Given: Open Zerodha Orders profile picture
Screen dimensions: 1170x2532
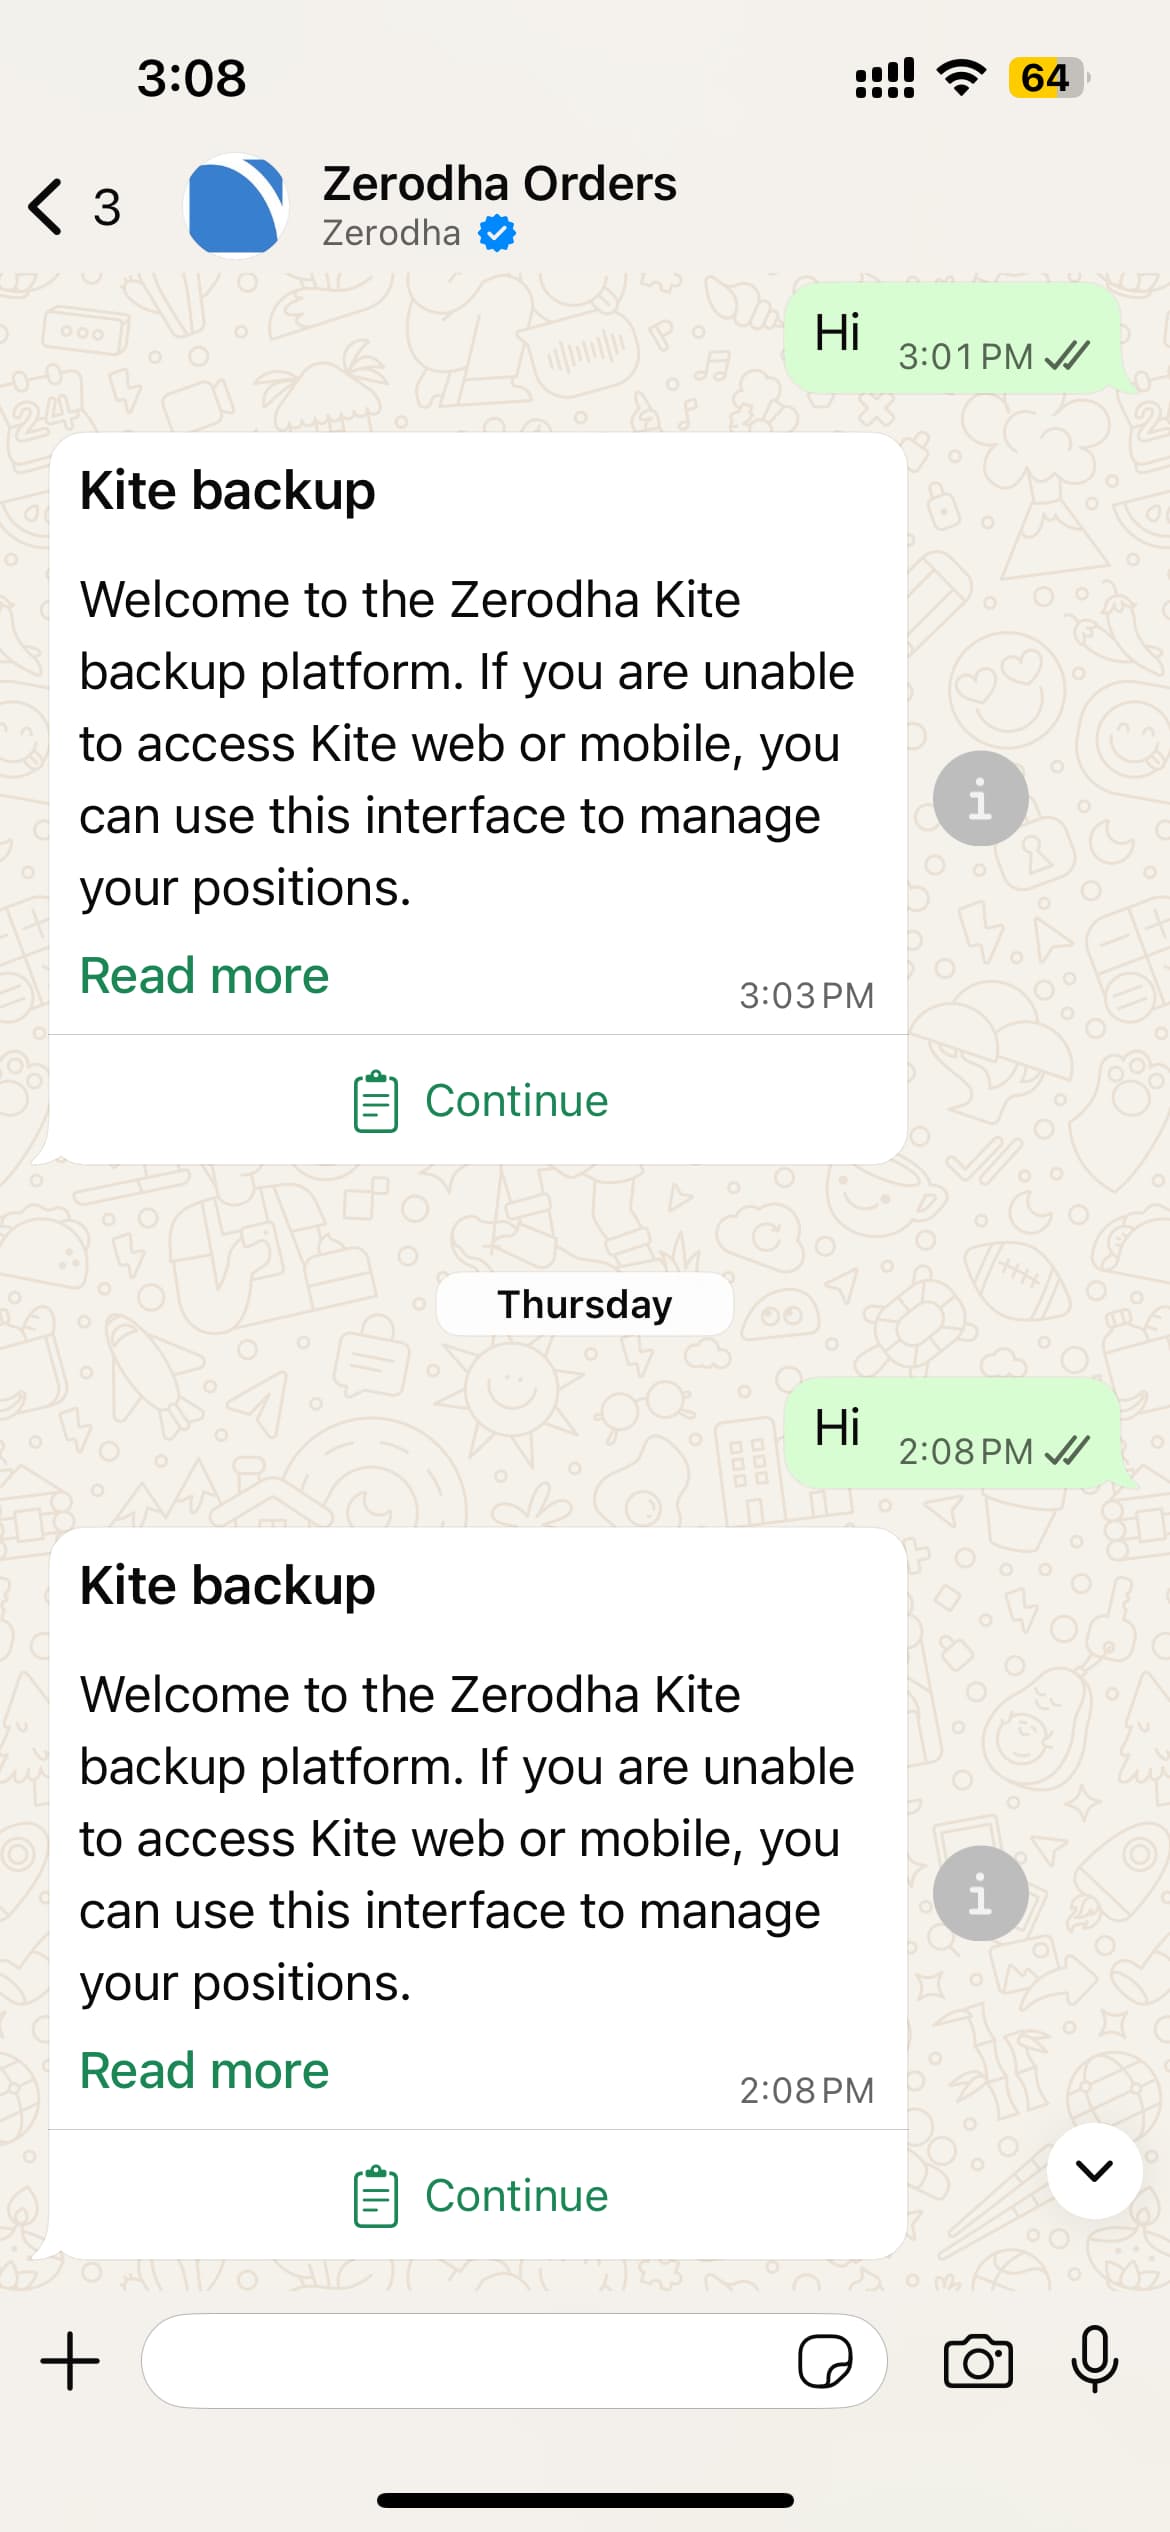Looking at the screenshot, I should [237, 206].
